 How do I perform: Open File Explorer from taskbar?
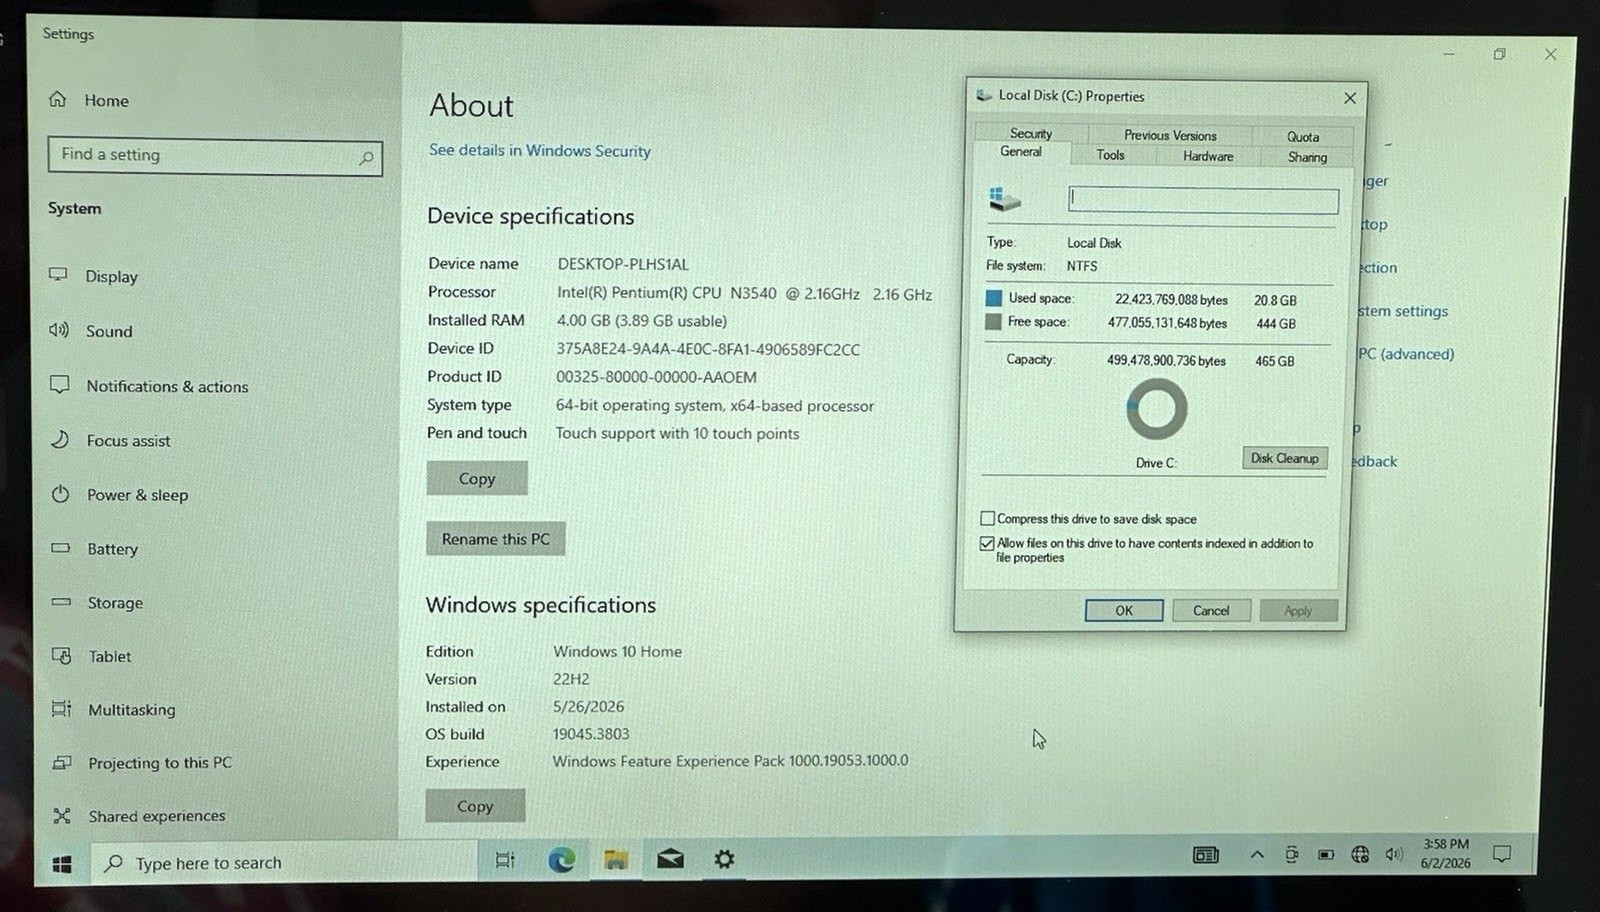point(616,859)
